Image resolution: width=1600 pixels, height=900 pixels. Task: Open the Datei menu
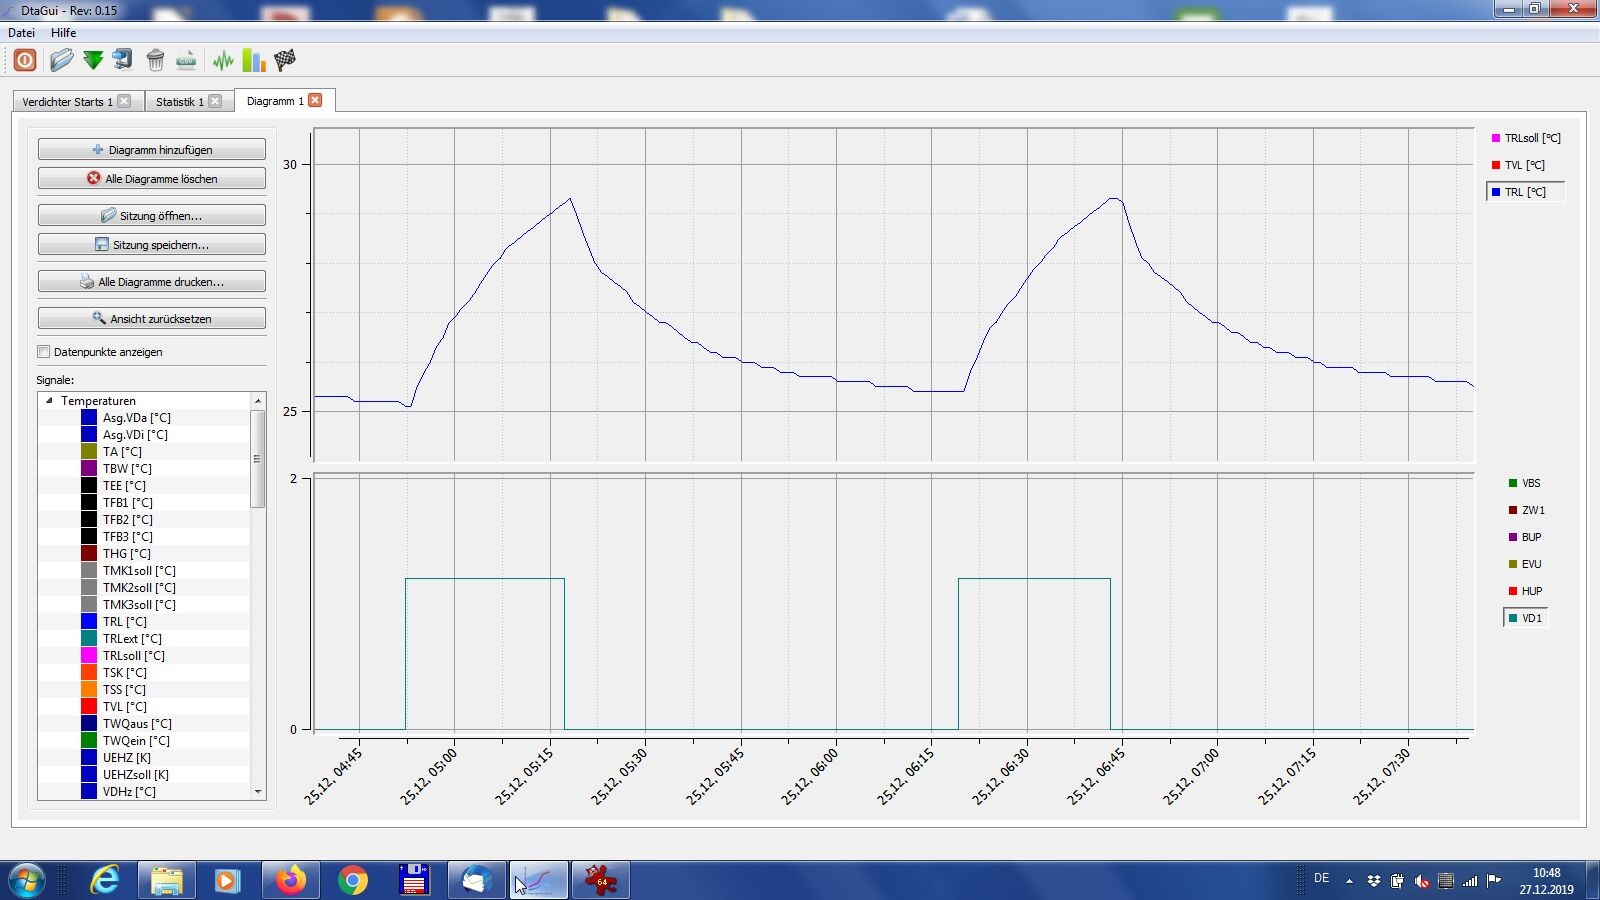pos(21,33)
